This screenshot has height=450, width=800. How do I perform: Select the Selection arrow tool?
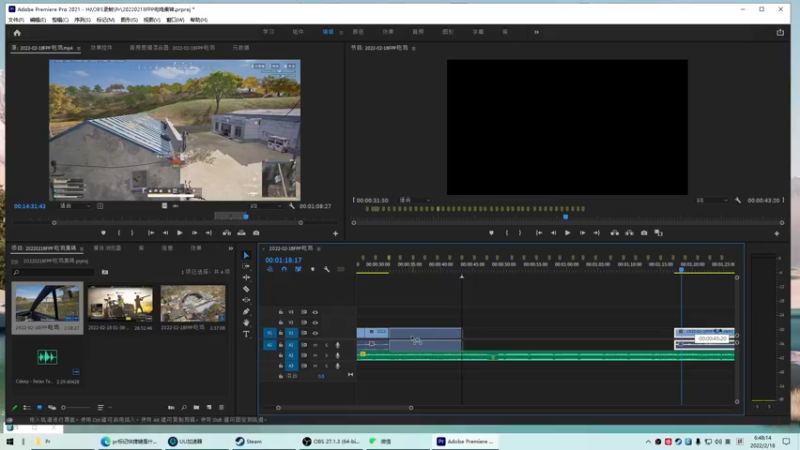tap(246, 255)
